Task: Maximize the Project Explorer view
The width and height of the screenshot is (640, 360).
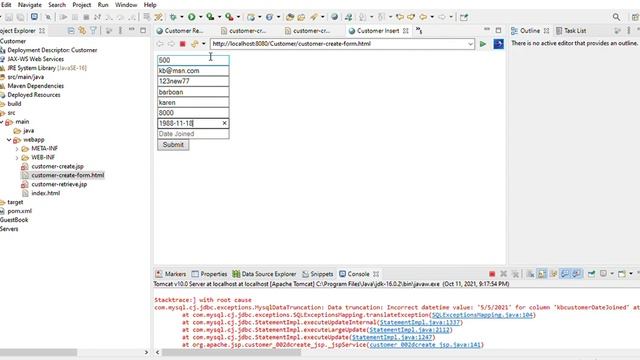Action: [143, 30]
